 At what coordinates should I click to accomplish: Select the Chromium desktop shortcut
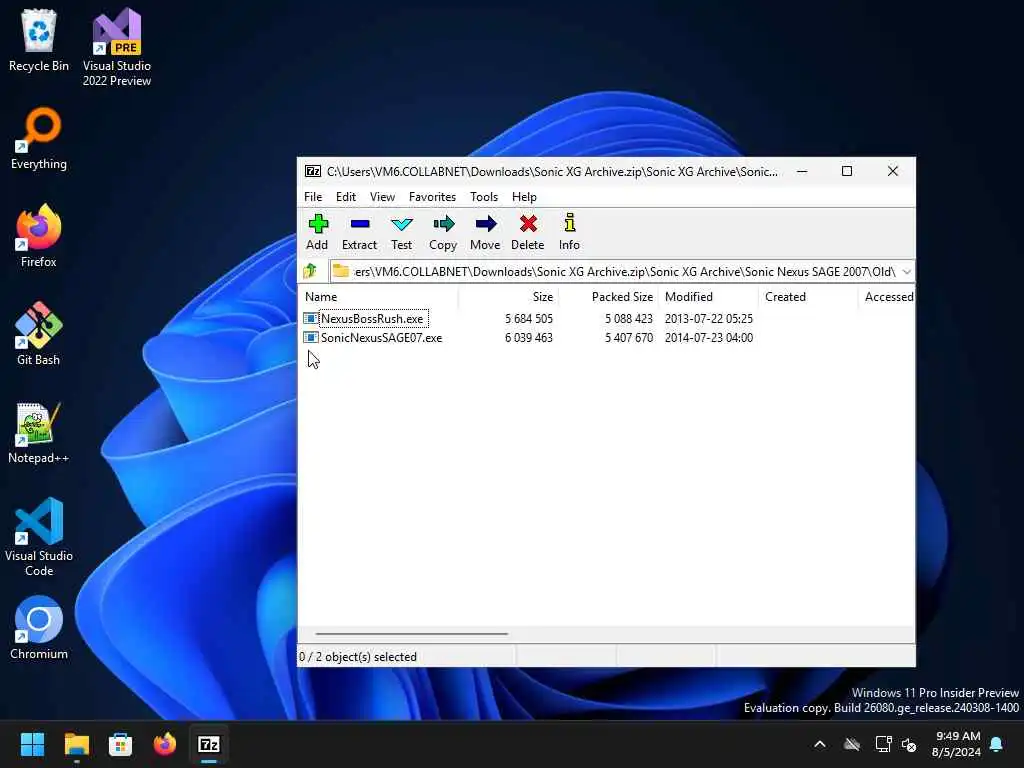tap(39, 628)
